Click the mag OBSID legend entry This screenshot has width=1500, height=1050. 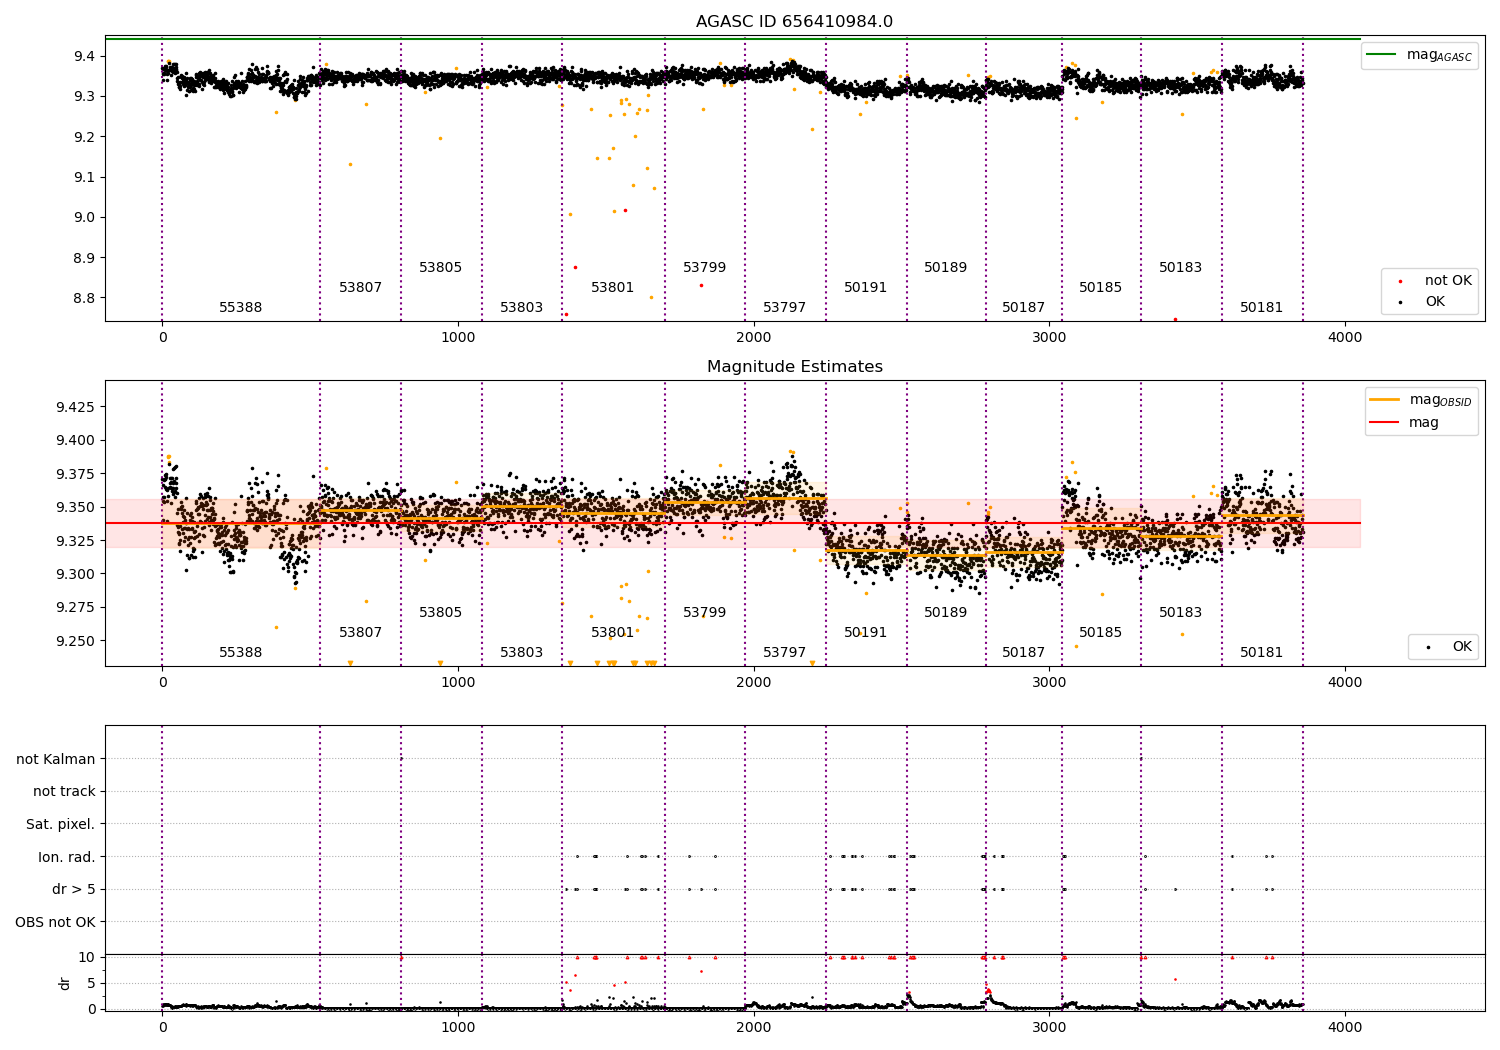click(x=1421, y=400)
